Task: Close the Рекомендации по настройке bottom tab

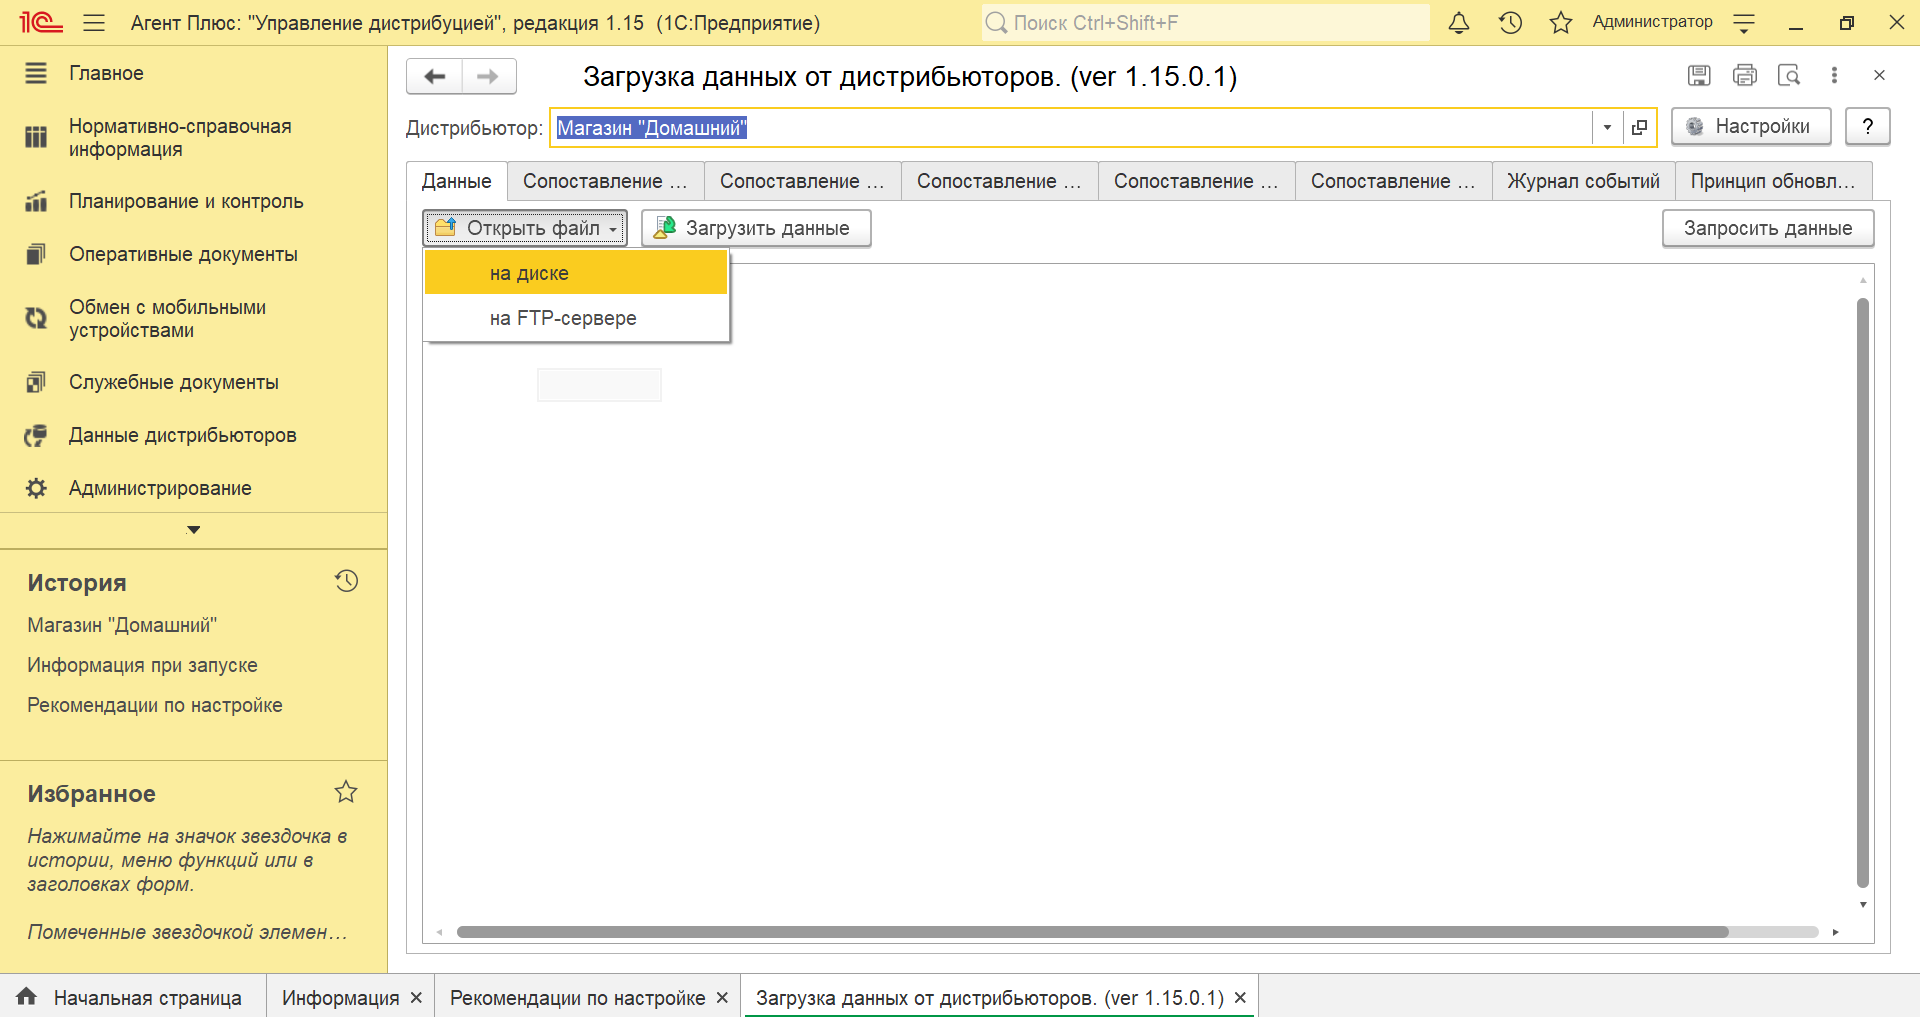Action: point(722,998)
